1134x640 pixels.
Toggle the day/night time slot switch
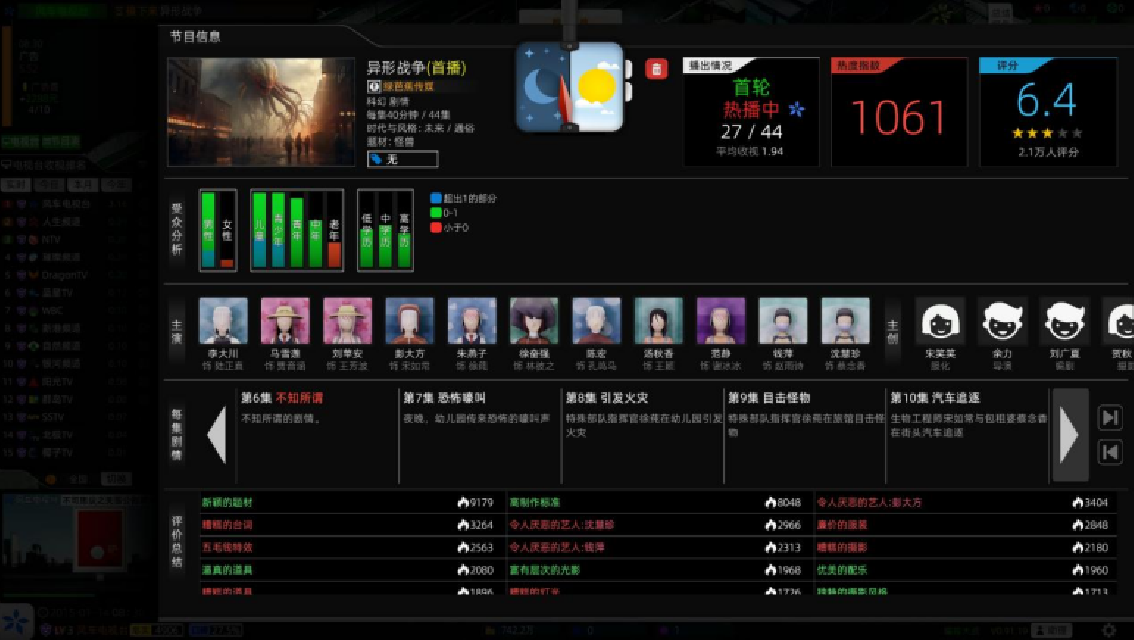click(x=570, y=88)
